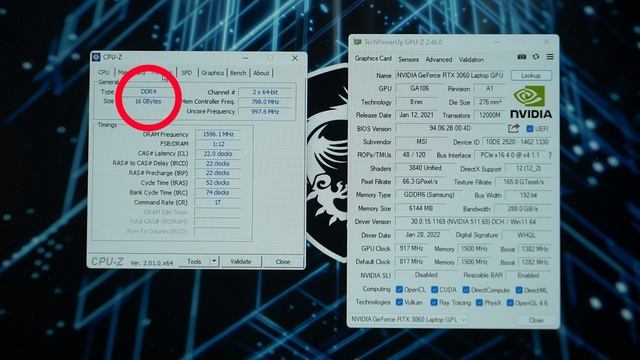Click the Shaders value 3840 Unified
Screen dimensions: 640x360
click(425, 168)
